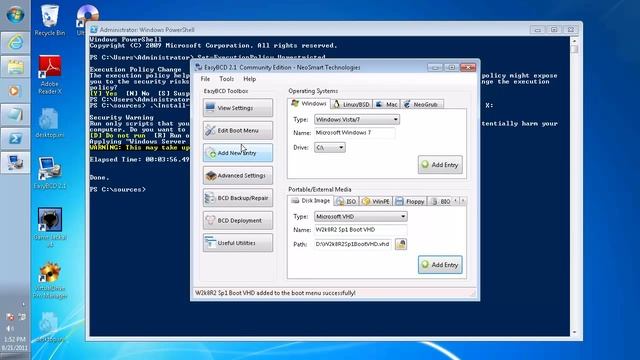Open BCD Backup/Repair
The image size is (640, 360).
(x=238, y=198)
